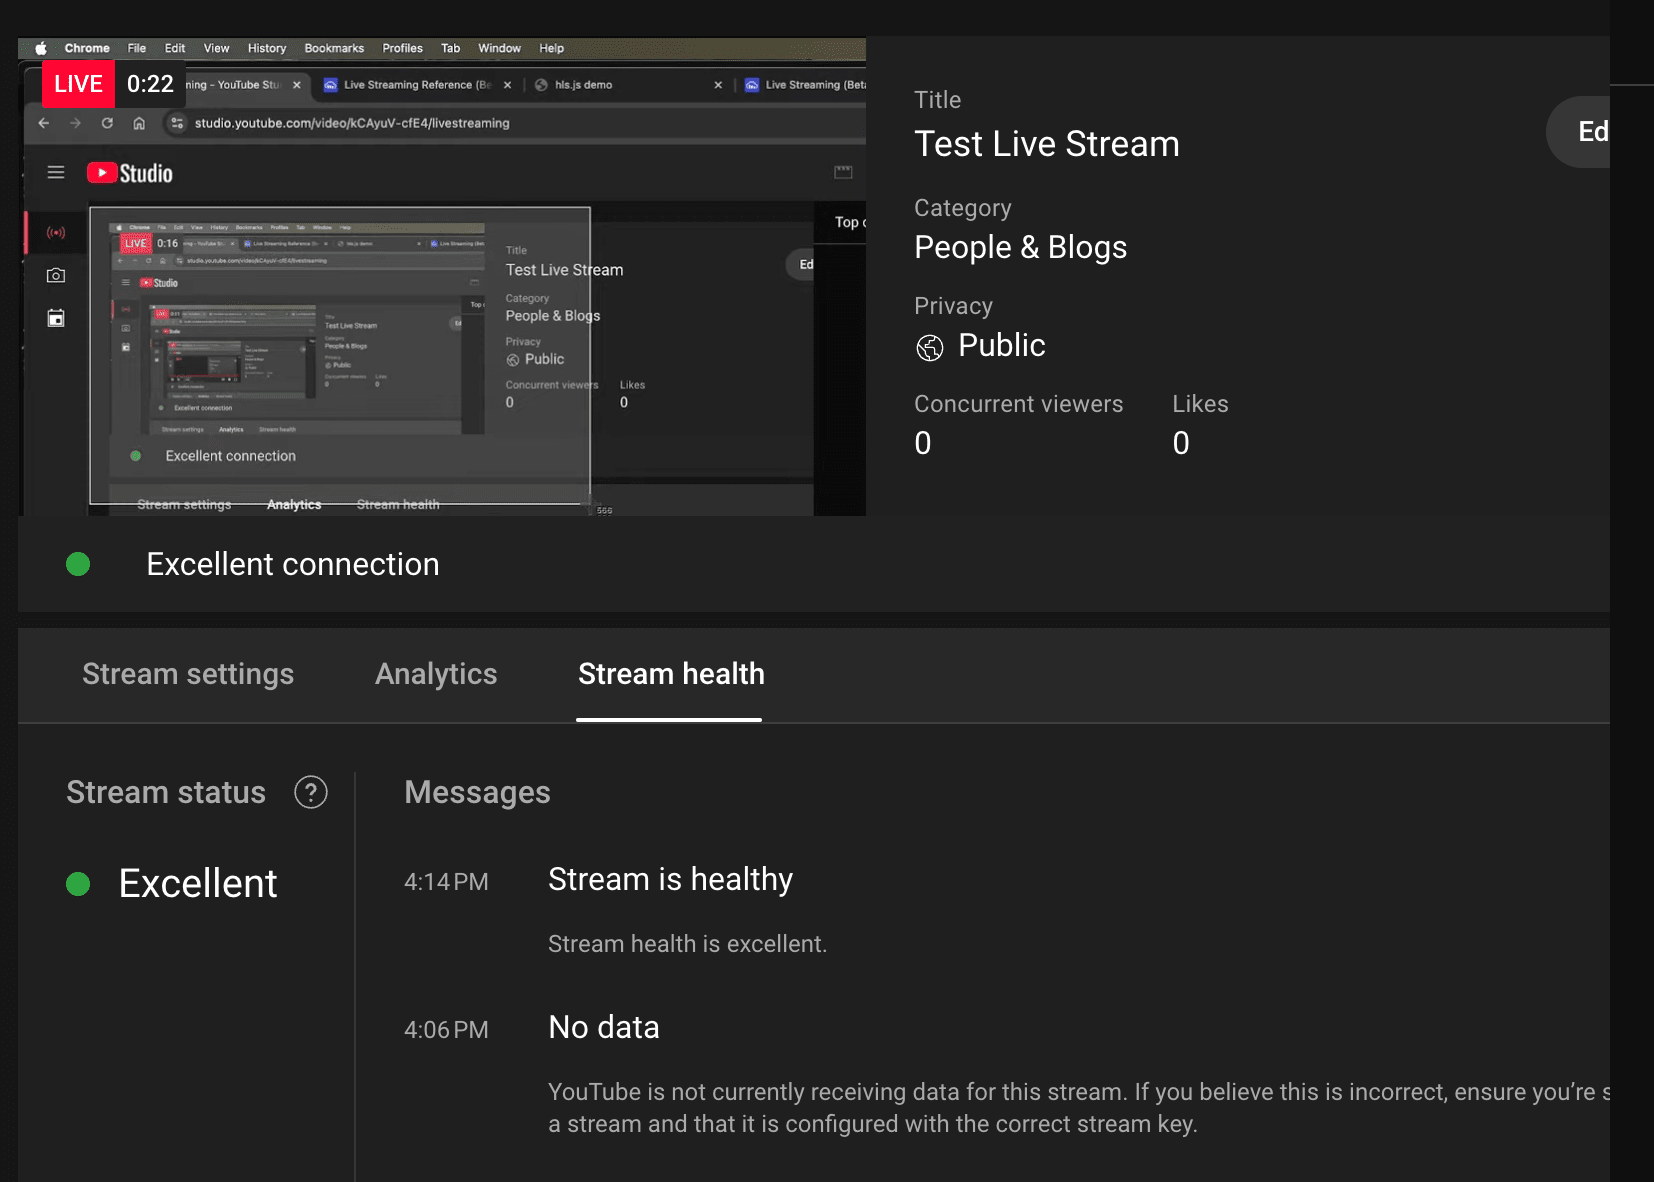Screen dimensions: 1654x1182
Task: Click the reload page icon in the preview
Action: [x=107, y=123]
